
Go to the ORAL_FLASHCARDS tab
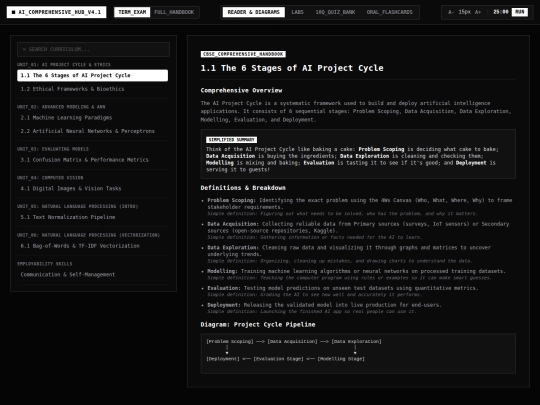390,12
